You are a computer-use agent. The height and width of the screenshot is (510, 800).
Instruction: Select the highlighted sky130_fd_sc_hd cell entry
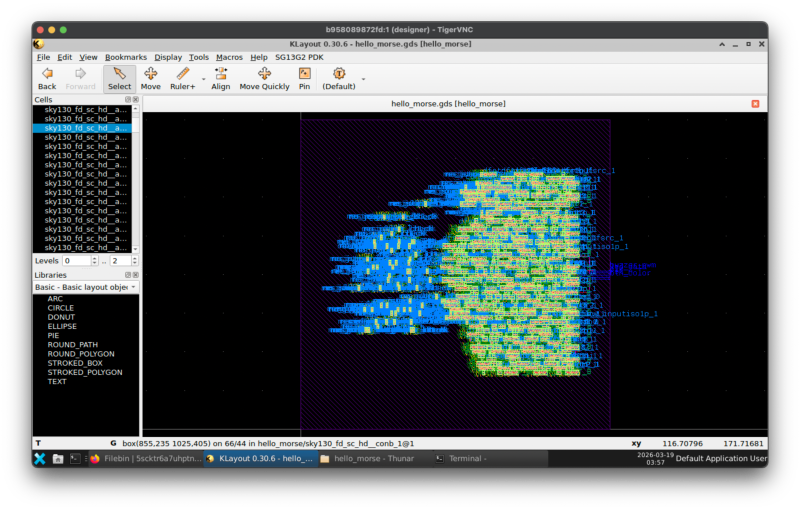(86, 128)
